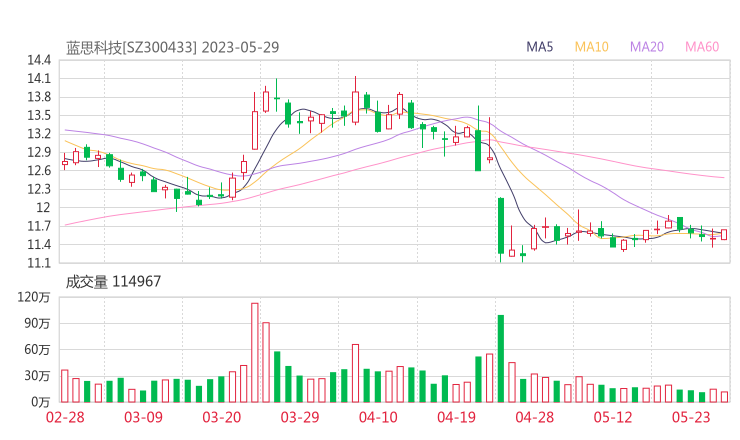
Task: Click the 04-10 date axis label
Action: [378, 417]
